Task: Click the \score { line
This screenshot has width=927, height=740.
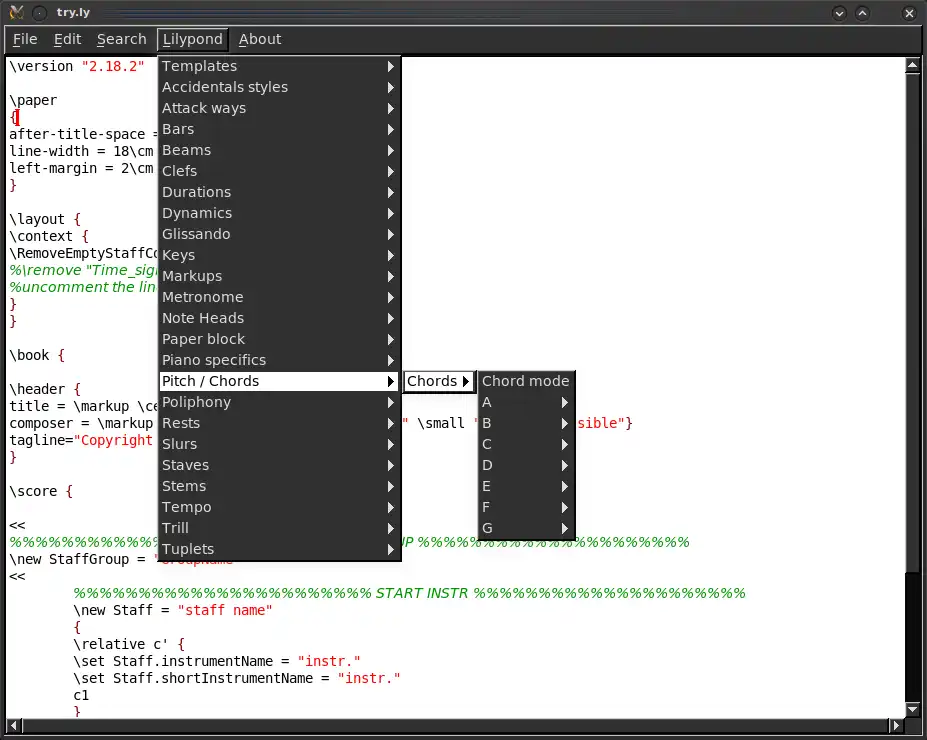Action: [x=41, y=491]
